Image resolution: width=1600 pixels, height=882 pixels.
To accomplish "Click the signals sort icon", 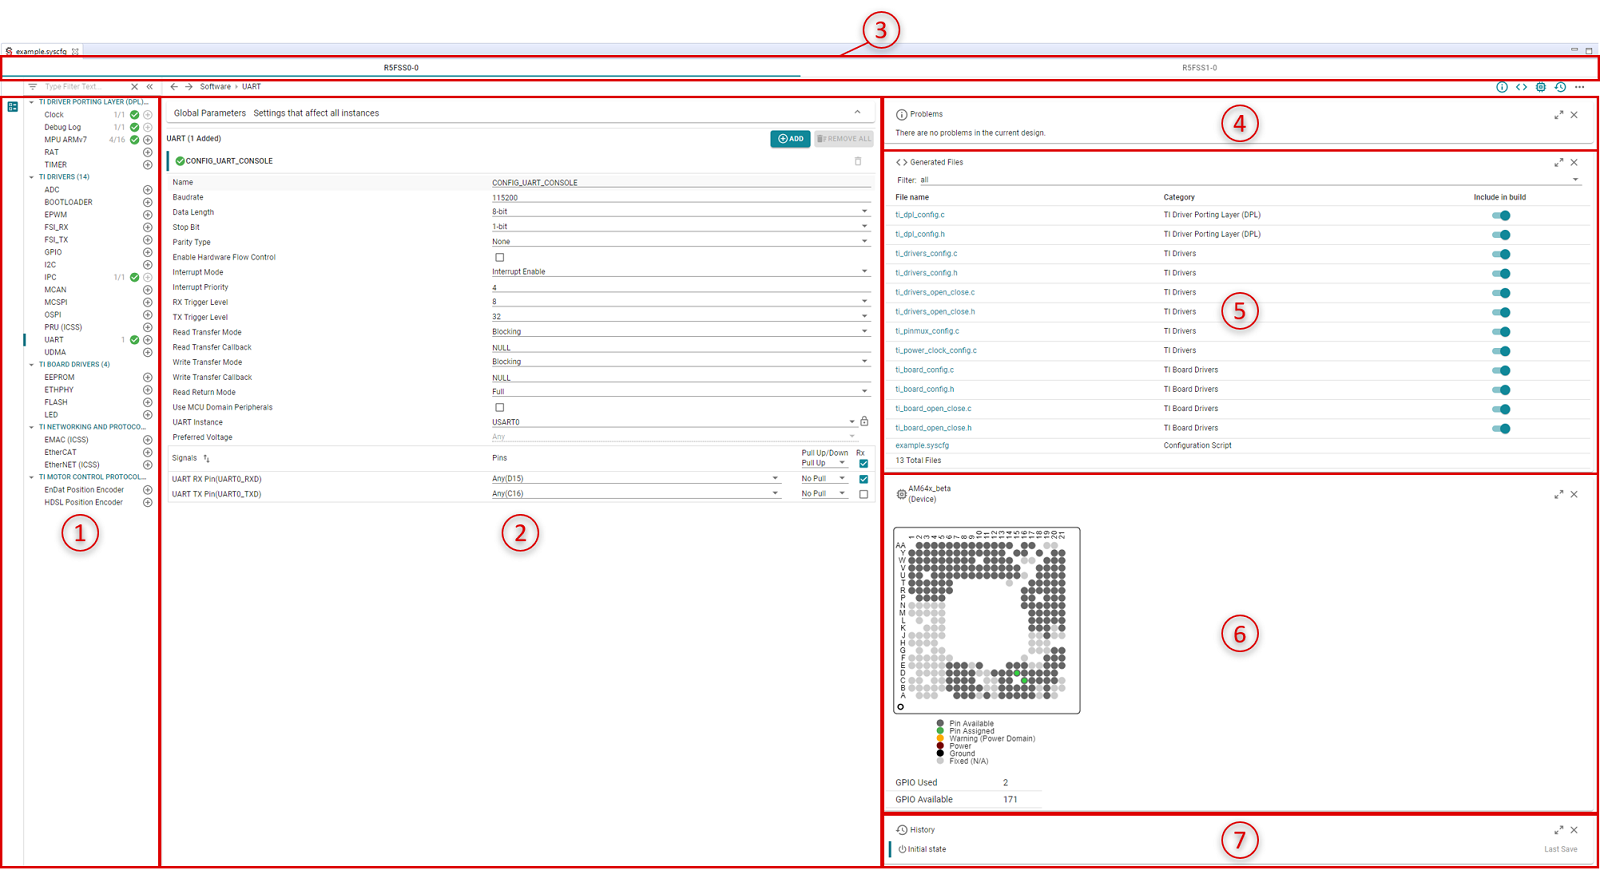I will point(207,459).
